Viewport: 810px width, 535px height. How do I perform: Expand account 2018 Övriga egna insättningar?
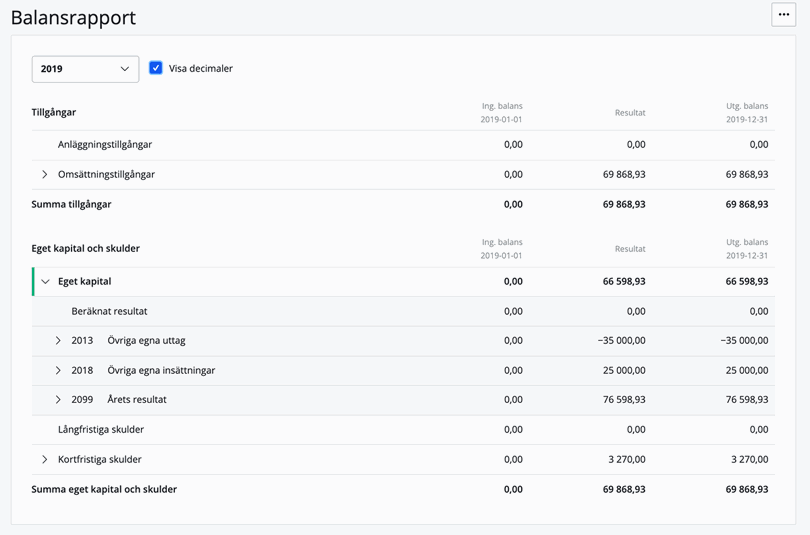coord(58,371)
